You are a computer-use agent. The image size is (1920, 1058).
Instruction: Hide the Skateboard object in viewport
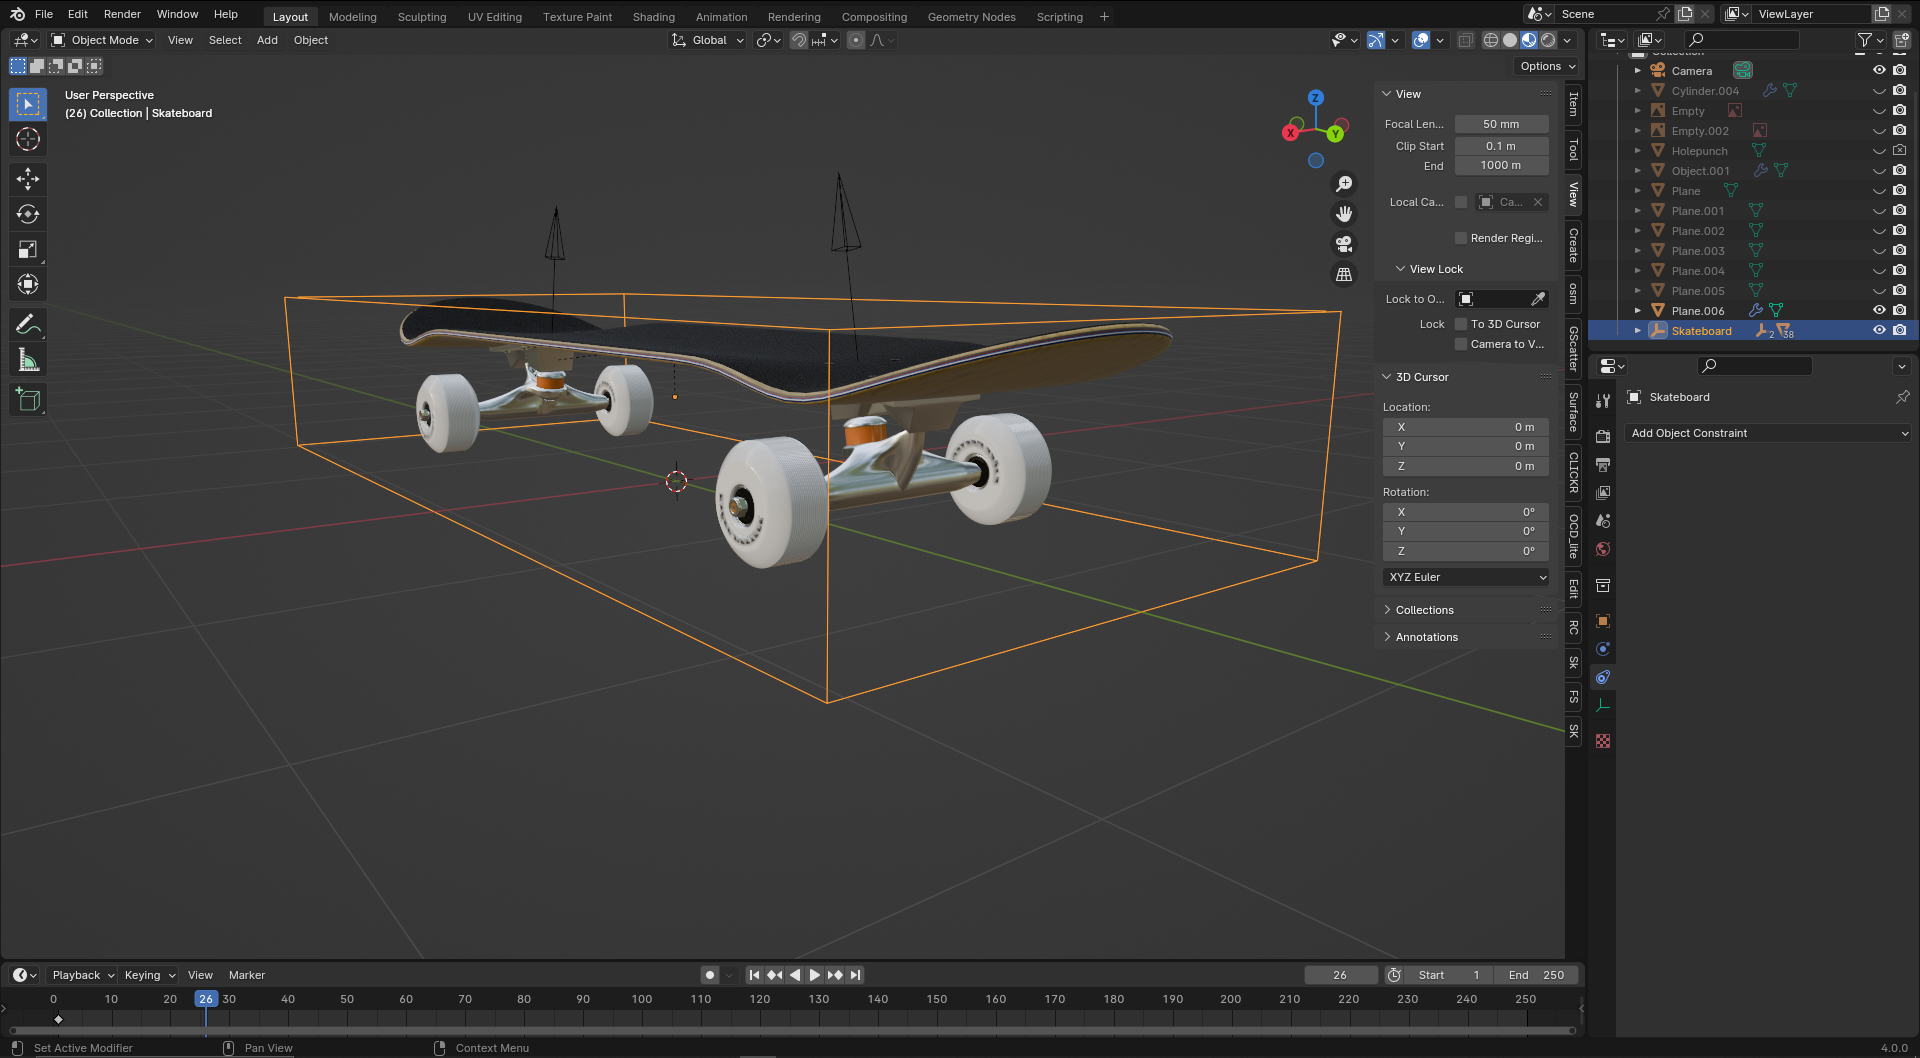(x=1879, y=331)
